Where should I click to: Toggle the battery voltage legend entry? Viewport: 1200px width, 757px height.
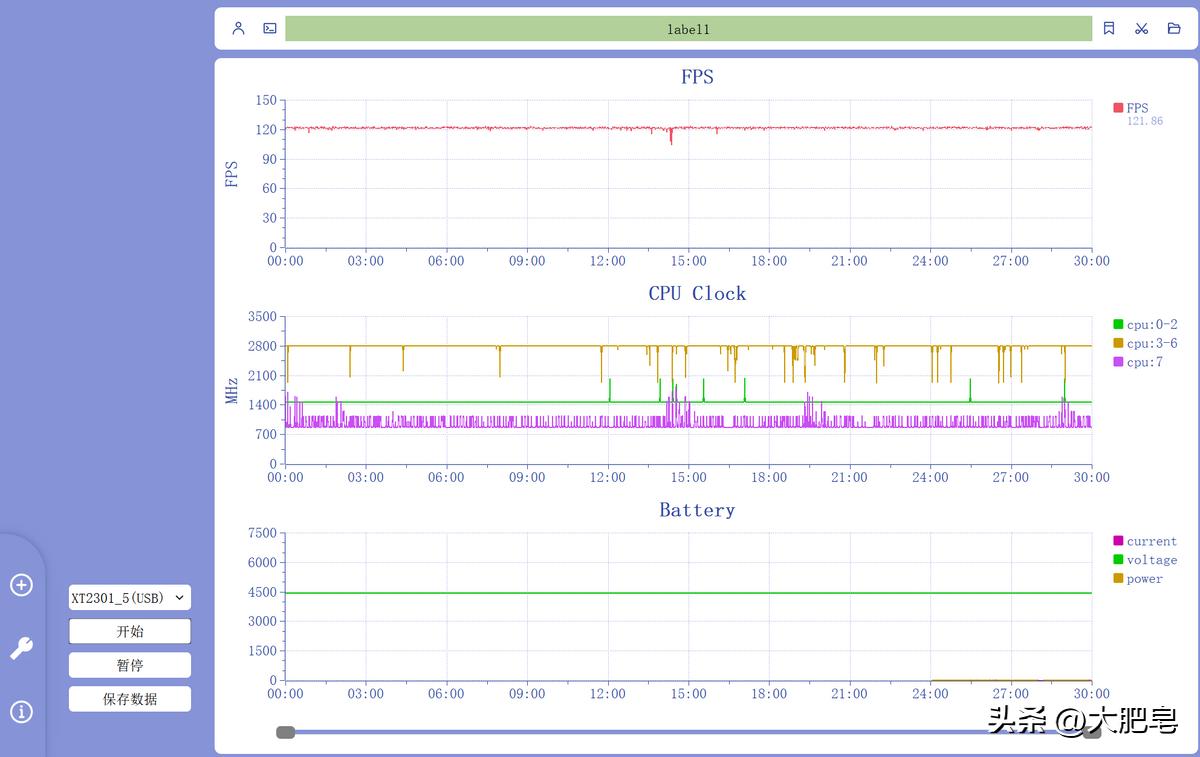[1145, 560]
